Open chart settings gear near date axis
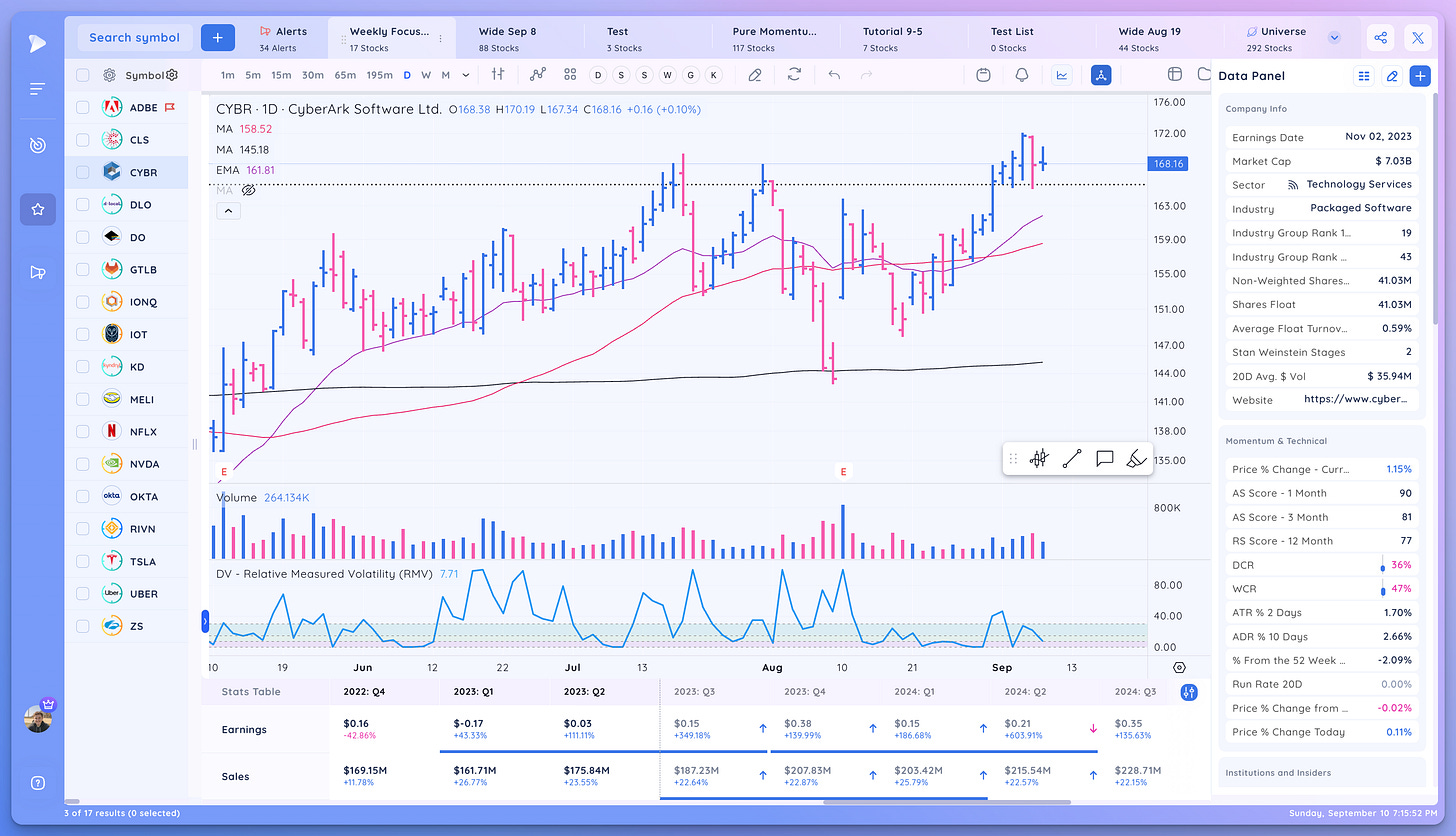This screenshot has width=1456, height=836. [1179, 668]
